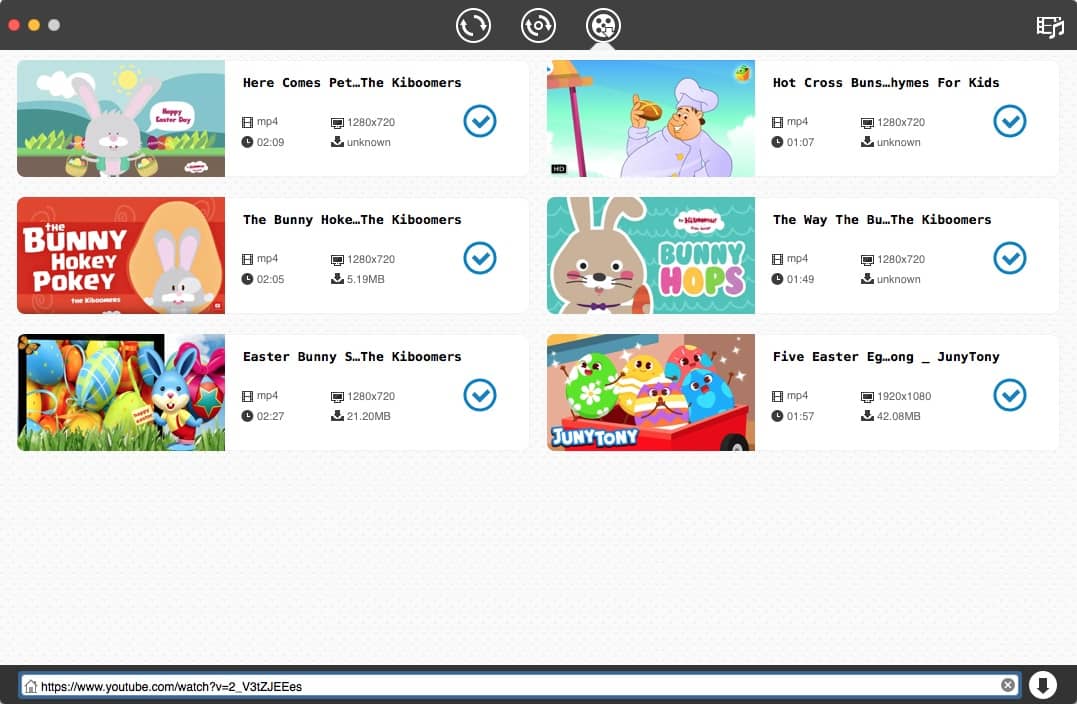Viewport: 1077px width, 704px height.
Task: Open the media library icon at top right
Action: click(x=1050, y=27)
